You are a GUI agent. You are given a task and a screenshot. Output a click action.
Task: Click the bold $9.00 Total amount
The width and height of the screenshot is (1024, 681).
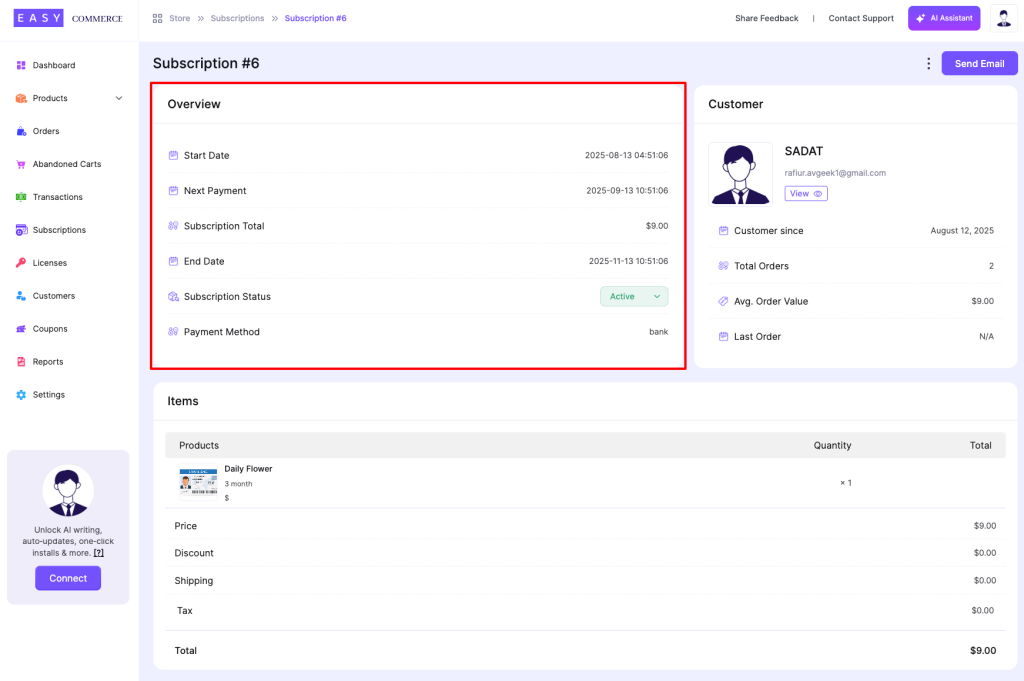[983, 650]
